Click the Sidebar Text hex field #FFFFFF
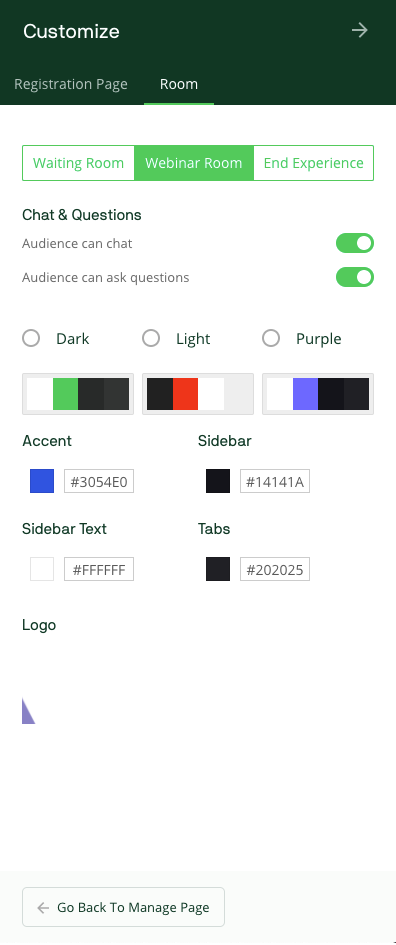The width and height of the screenshot is (396, 945). pos(99,569)
